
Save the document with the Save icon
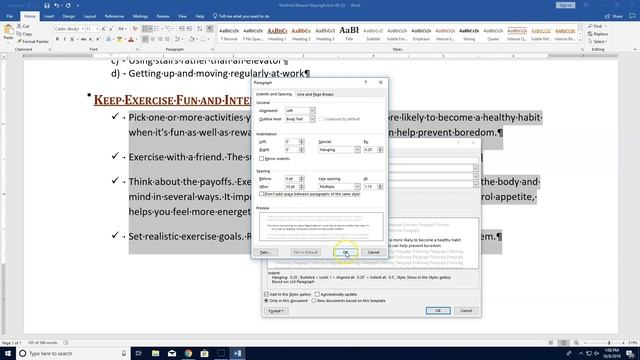(x=47, y=5)
